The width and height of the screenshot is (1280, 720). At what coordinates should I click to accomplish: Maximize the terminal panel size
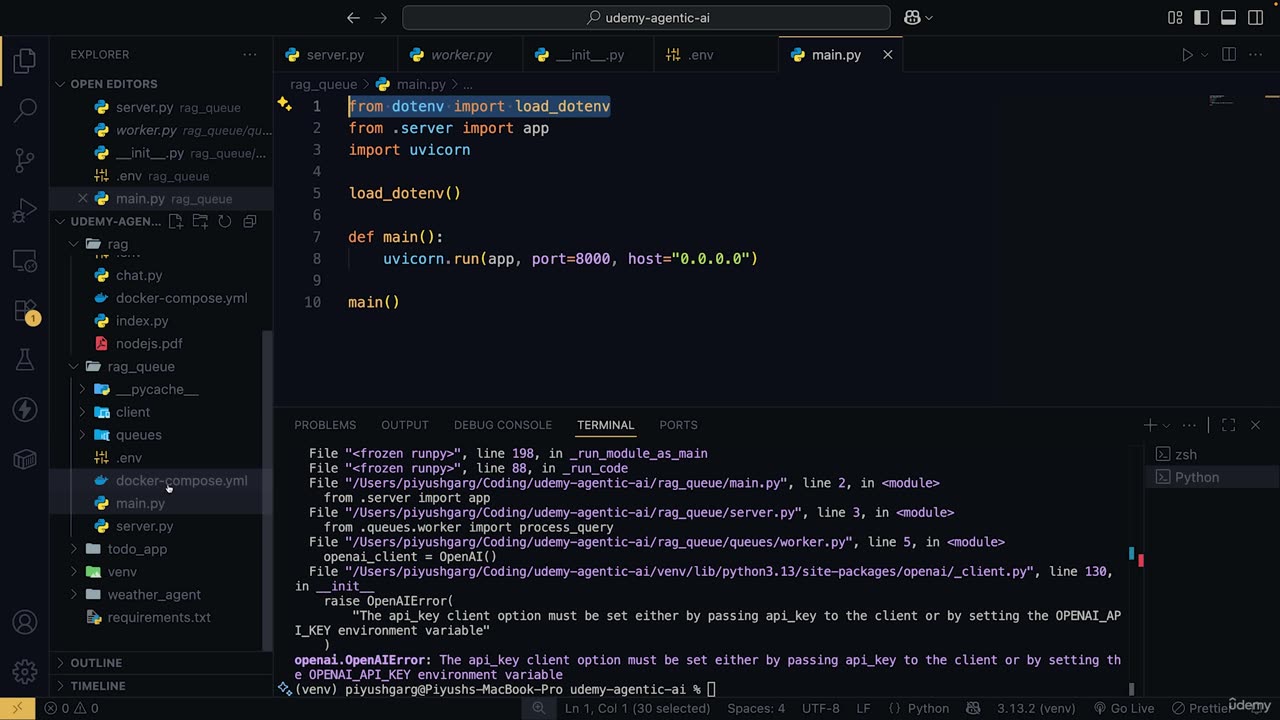(x=1228, y=425)
